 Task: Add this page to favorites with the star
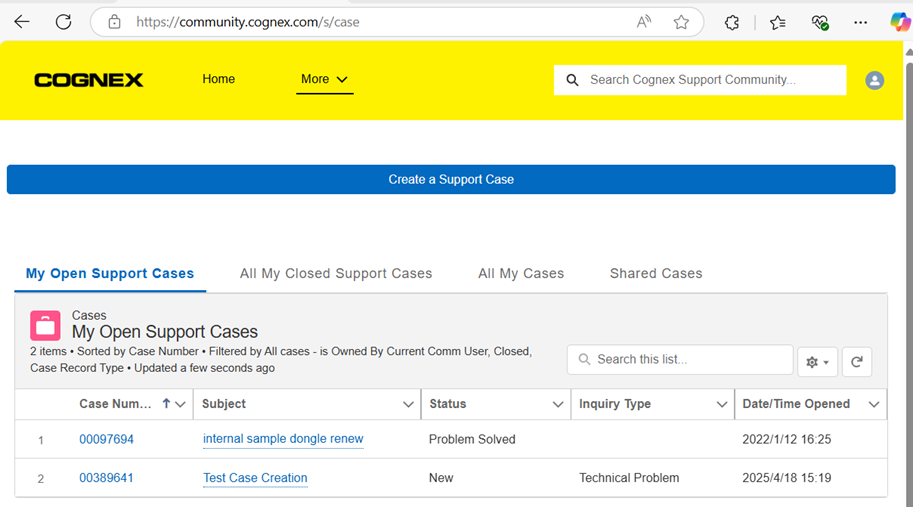coord(681,22)
